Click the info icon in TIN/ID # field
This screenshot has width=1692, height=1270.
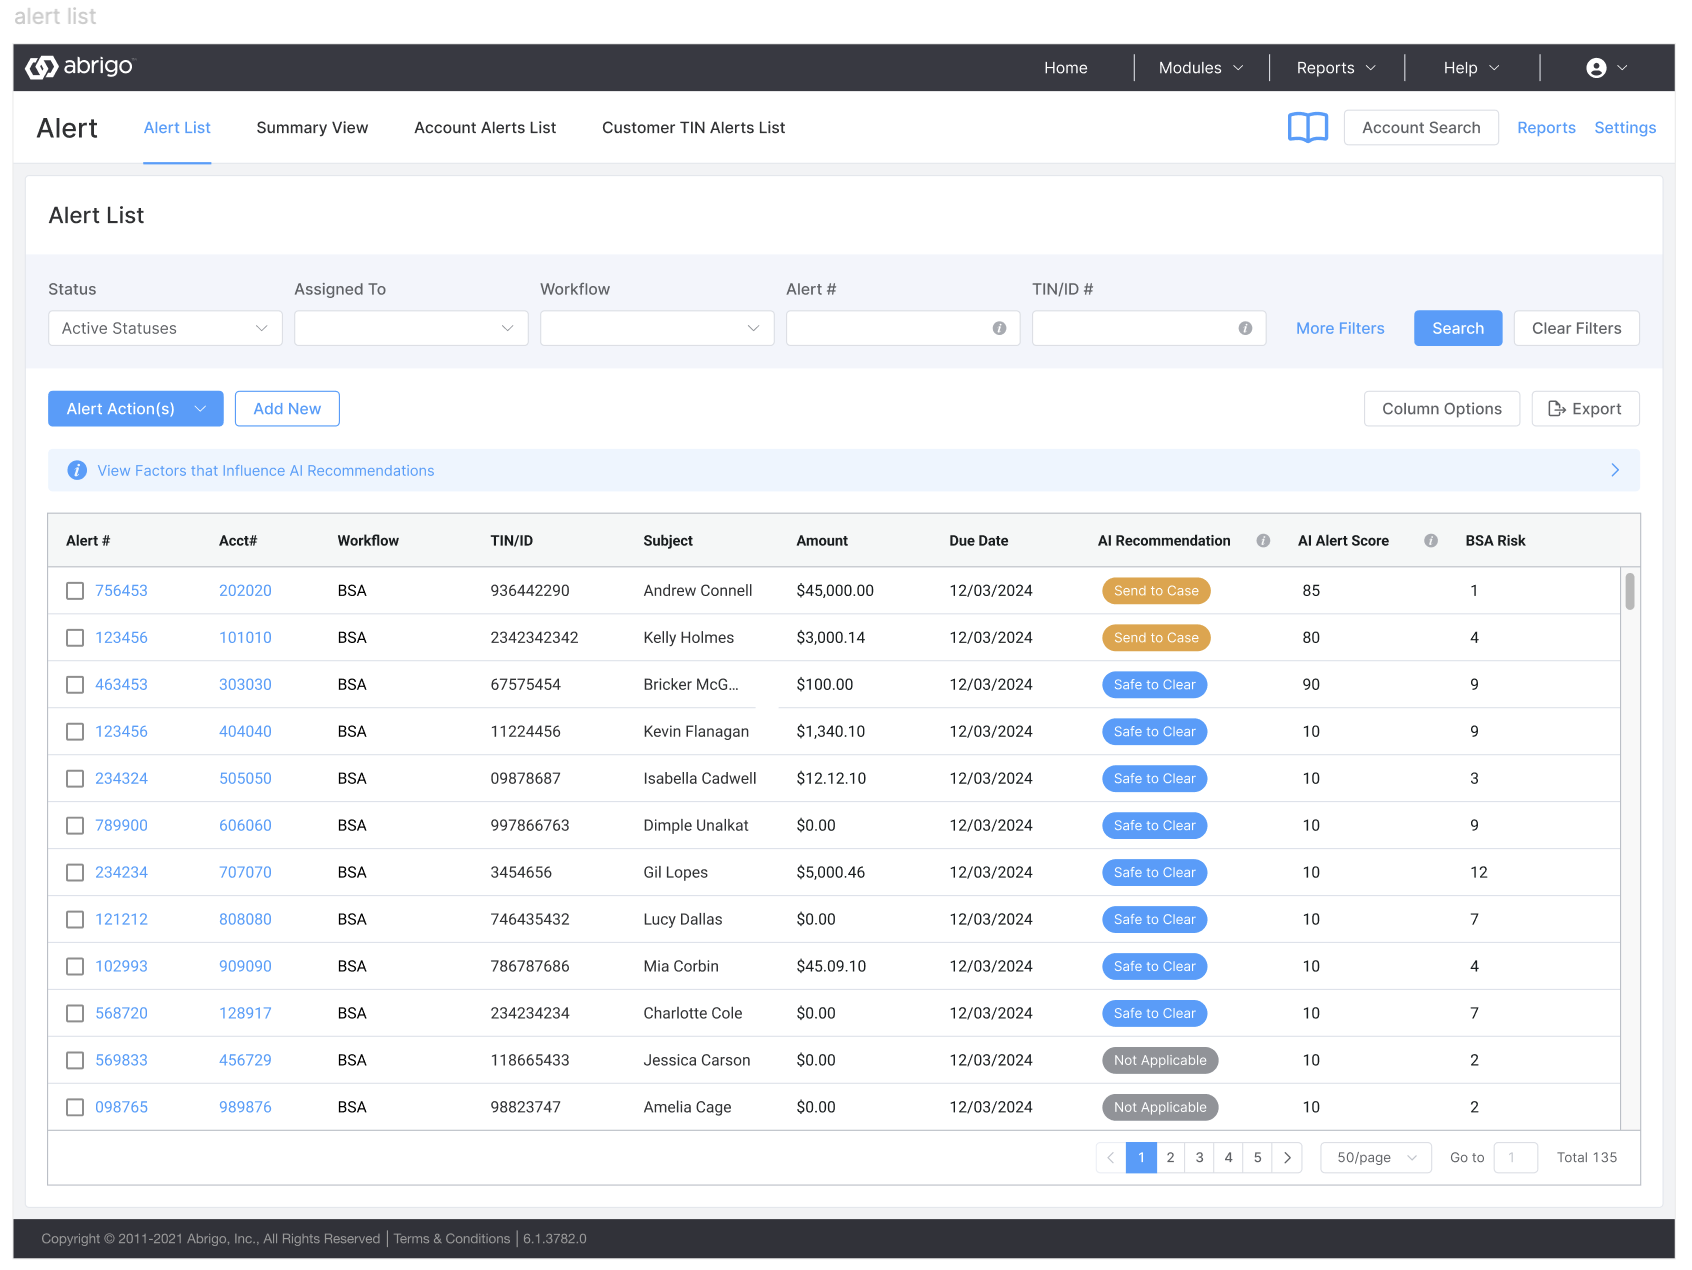1245,329
